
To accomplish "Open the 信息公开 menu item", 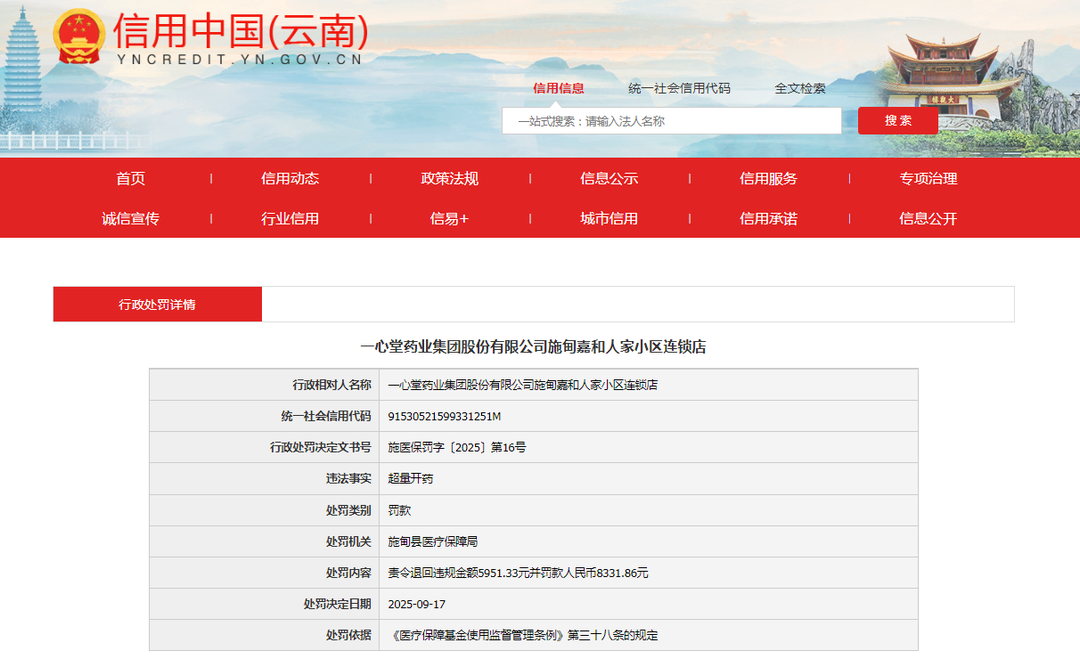I will pyautogui.click(x=928, y=218).
